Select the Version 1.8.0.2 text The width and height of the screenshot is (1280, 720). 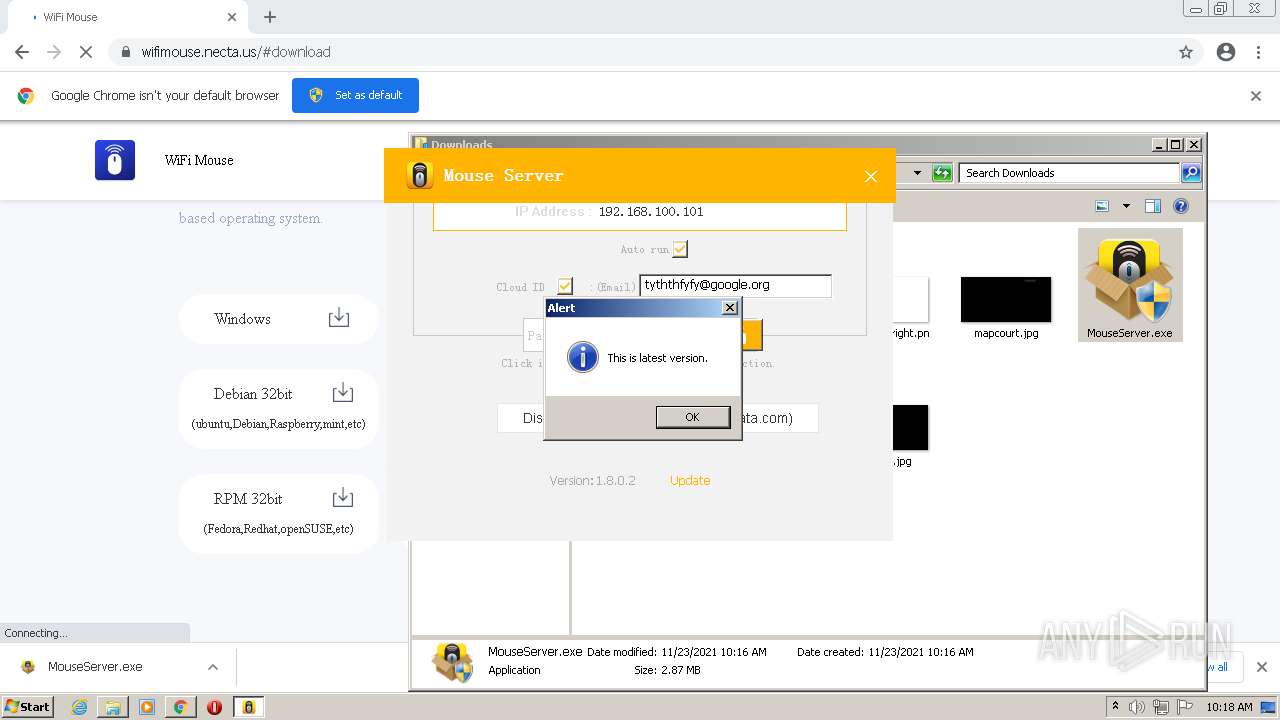pos(592,480)
